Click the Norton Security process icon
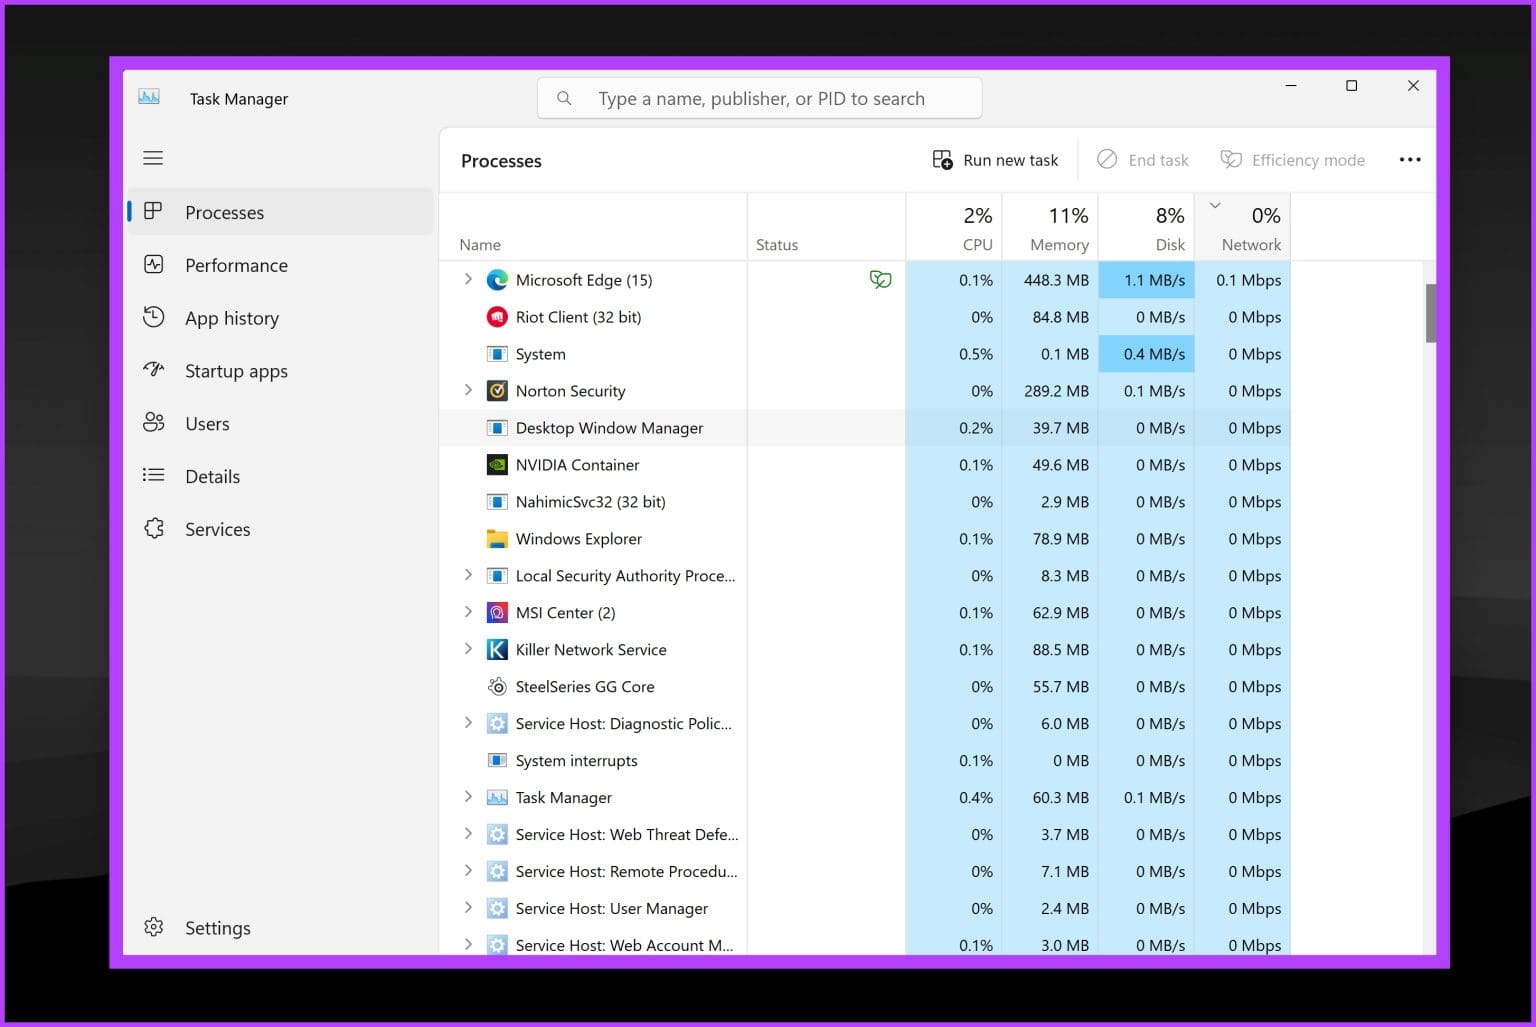Image resolution: width=1536 pixels, height=1027 pixels. click(497, 391)
